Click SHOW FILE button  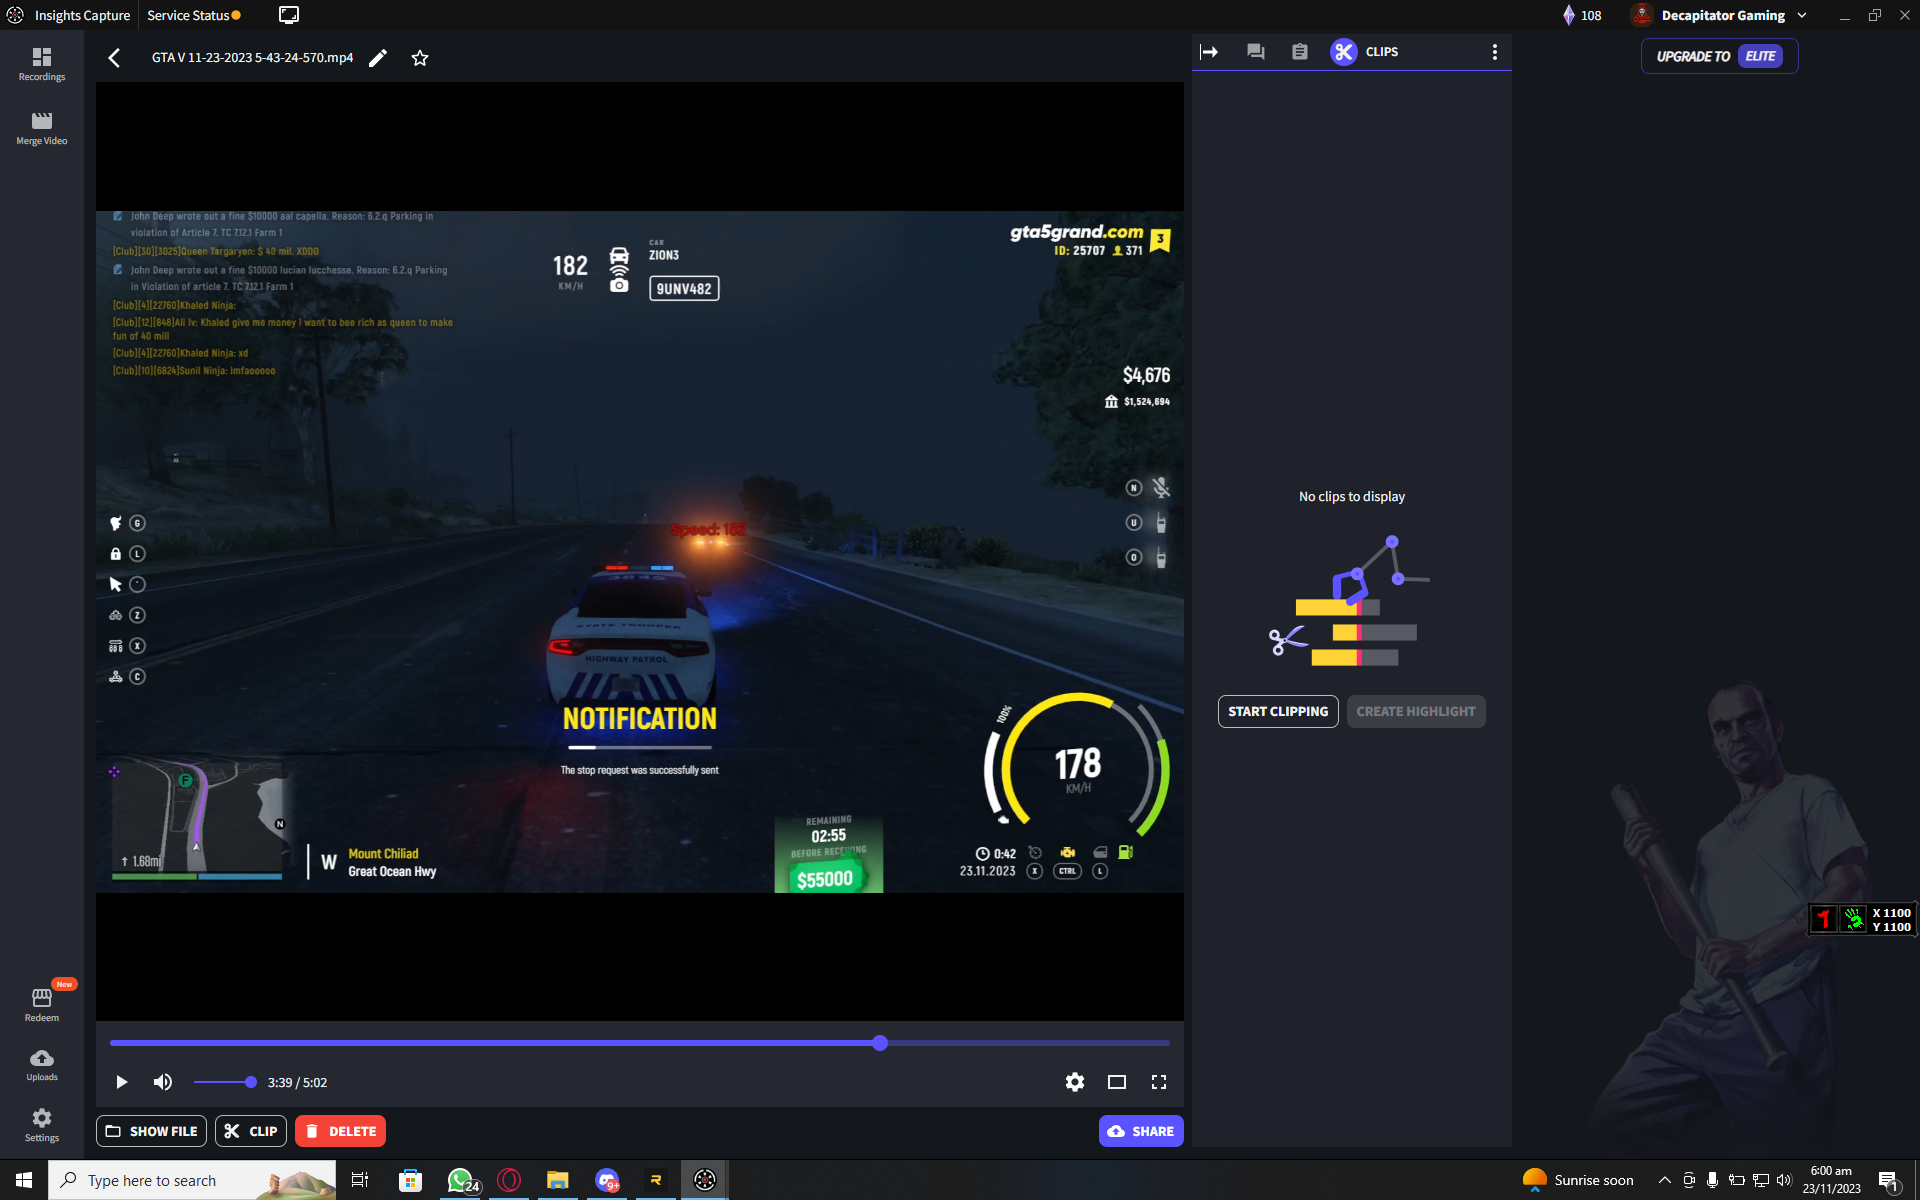pos(151,1131)
